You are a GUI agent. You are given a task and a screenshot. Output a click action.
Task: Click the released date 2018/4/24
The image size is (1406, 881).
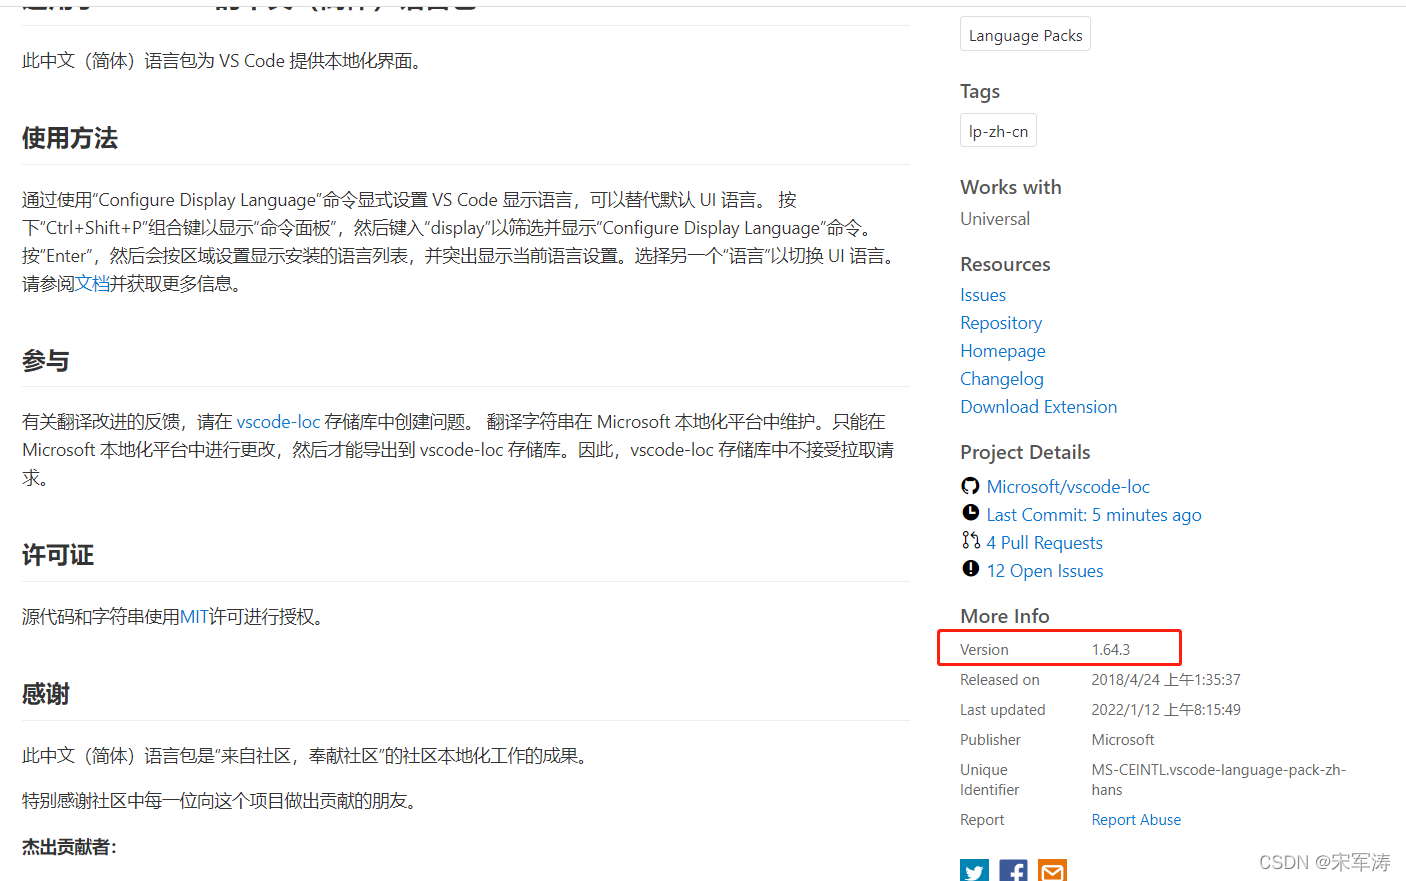1166,680
